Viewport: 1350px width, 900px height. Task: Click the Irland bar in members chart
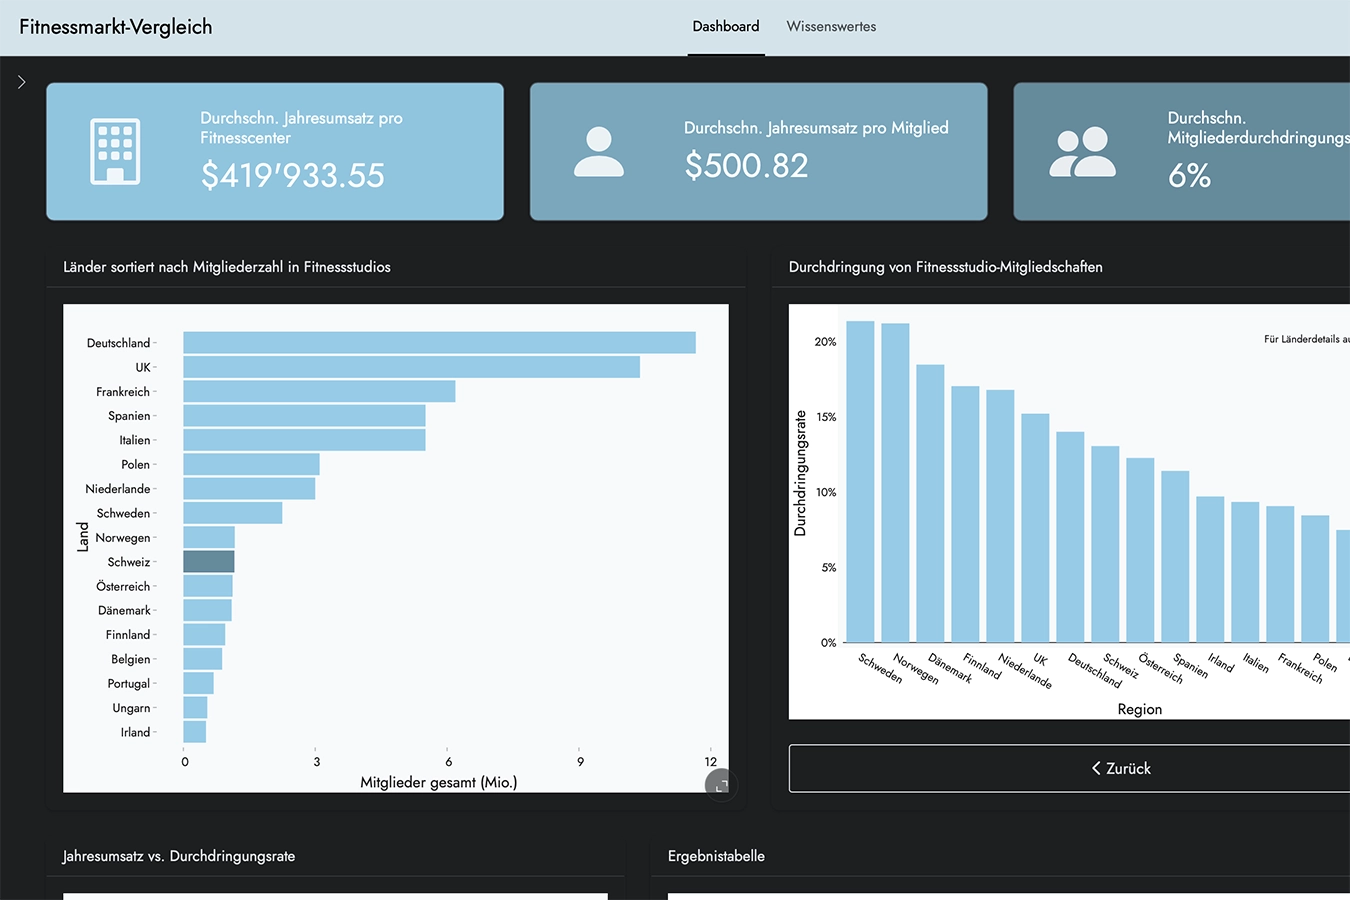point(195,732)
